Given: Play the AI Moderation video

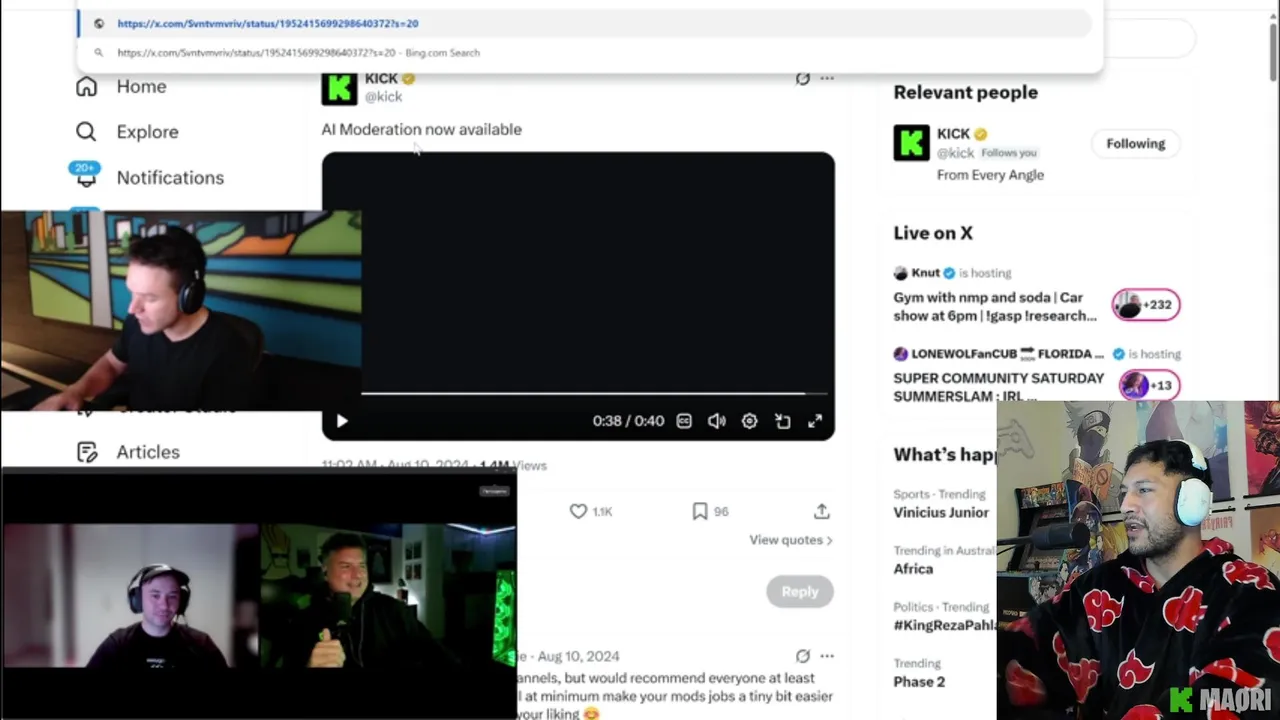Looking at the screenshot, I should click(x=342, y=421).
